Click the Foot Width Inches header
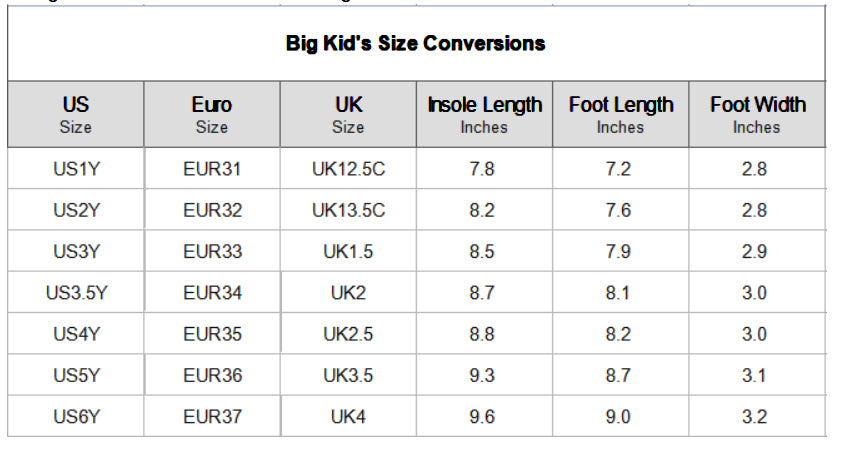 pos(757,115)
